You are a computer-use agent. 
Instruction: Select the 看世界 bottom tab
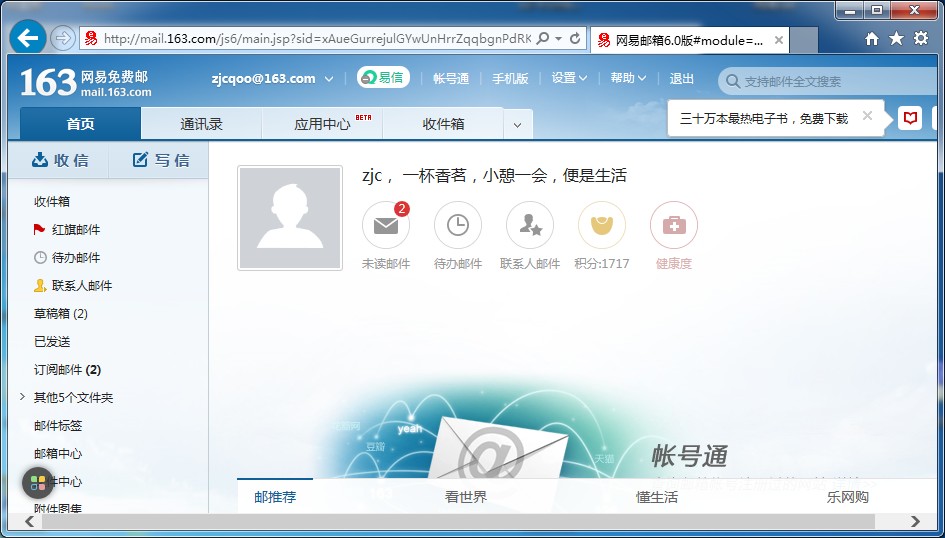(466, 497)
